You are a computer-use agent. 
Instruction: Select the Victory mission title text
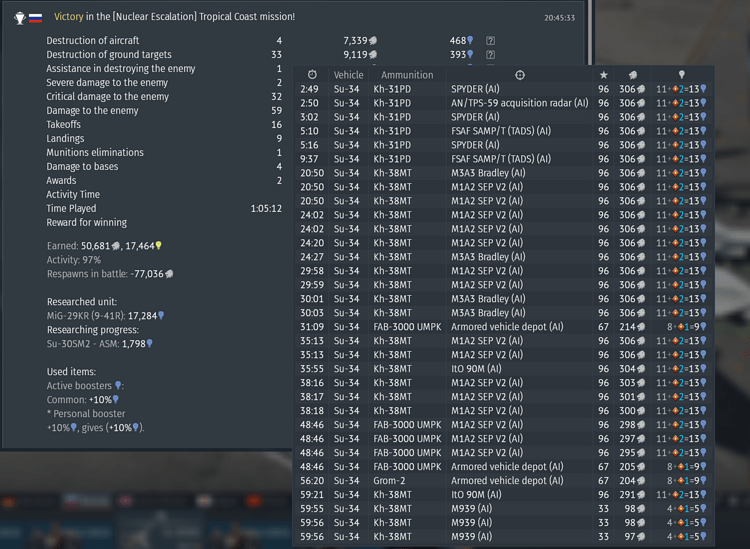pos(175,16)
